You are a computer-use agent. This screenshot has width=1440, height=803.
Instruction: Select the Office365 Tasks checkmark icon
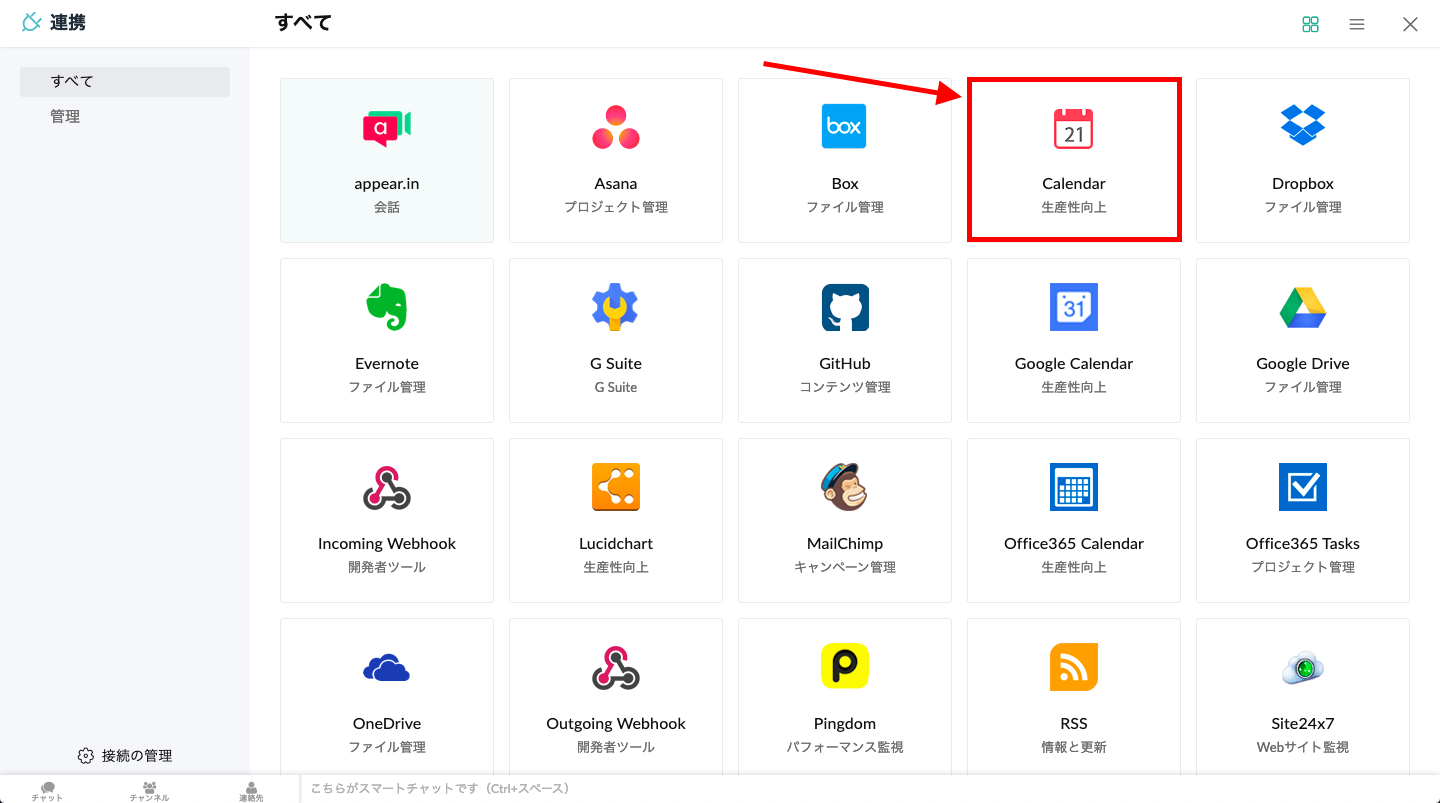[1303, 487]
